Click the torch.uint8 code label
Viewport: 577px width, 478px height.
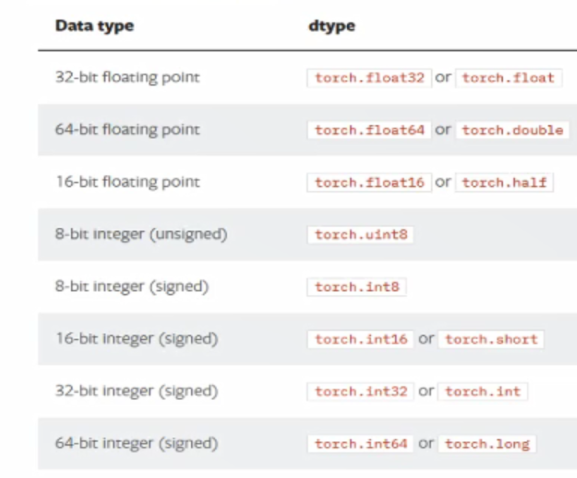coord(361,235)
